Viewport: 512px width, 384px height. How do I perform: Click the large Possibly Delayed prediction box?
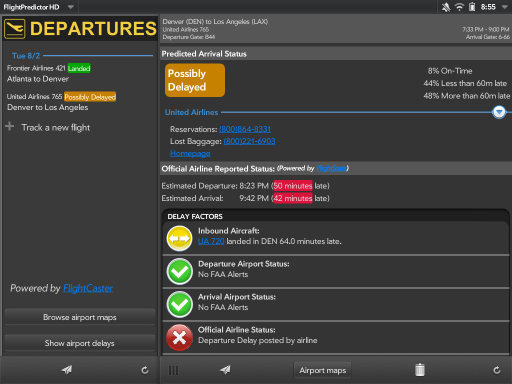pyautogui.click(x=195, y=80)
